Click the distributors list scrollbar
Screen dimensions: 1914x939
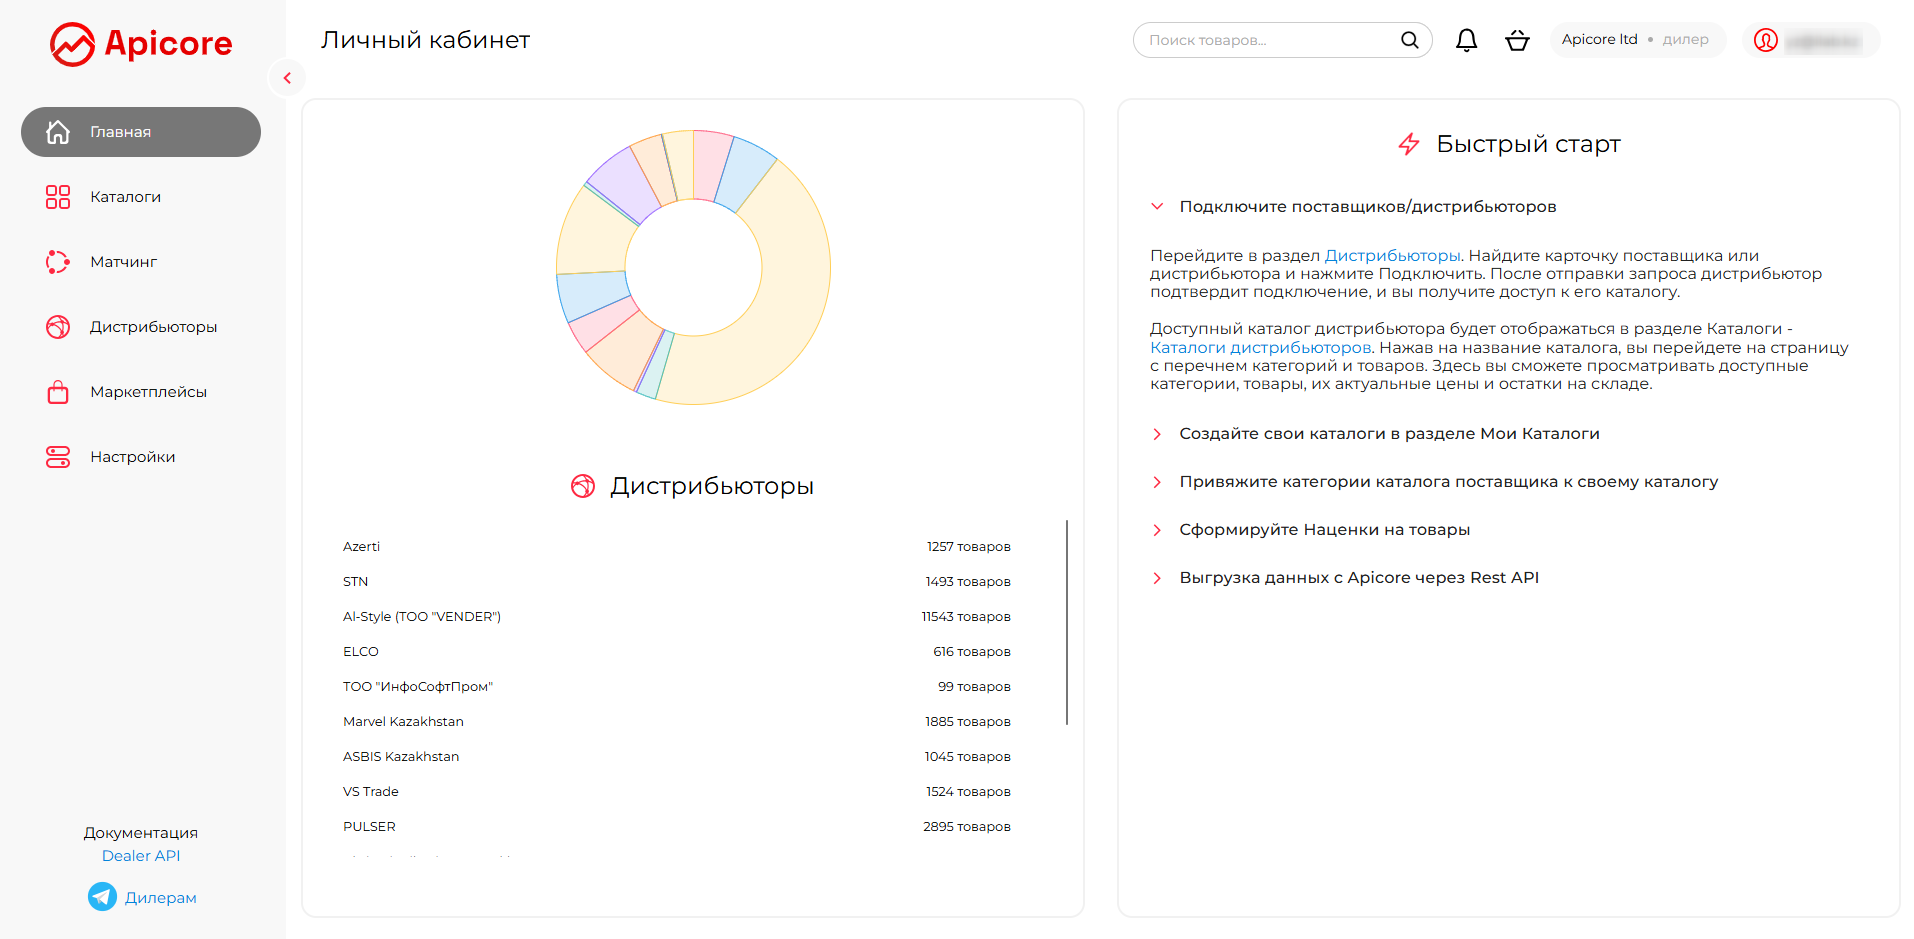click(x=1067, y=622)
